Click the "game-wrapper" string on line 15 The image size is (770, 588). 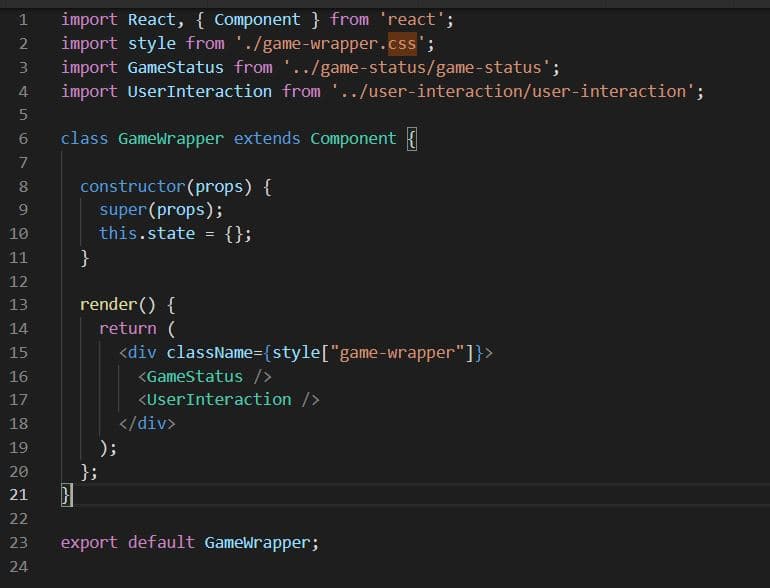pos(397,352)
